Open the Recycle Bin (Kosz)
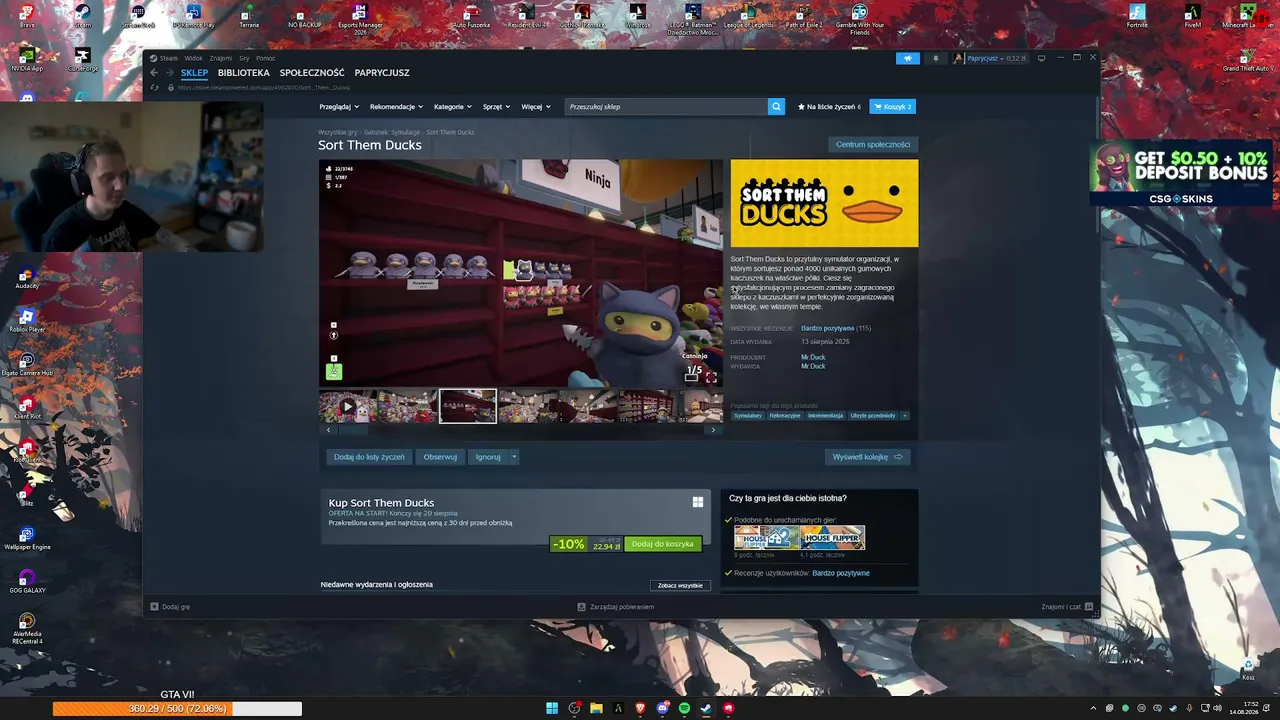1280x720 pixels. pyautogui.click(x=1248, y=669)
